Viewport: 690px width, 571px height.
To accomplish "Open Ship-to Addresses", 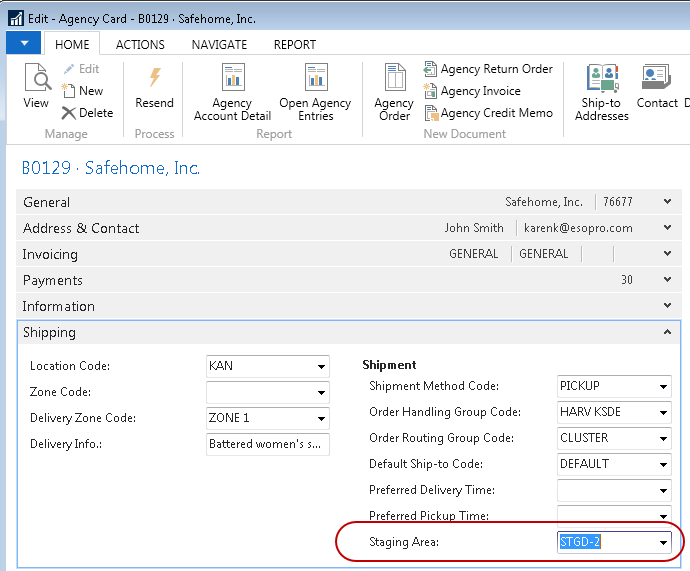I will (x=601, y=92).
